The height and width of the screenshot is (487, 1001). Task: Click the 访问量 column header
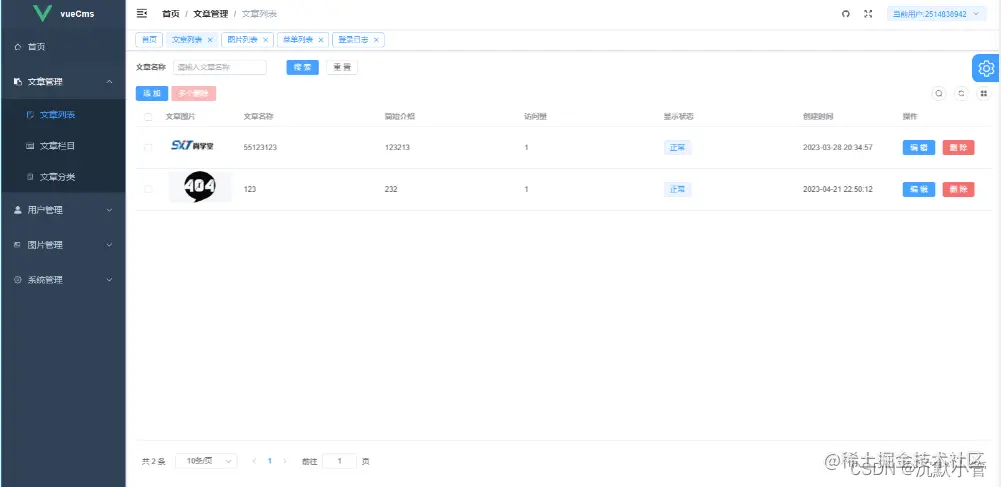pyautogui.click(x=535, y=117)
